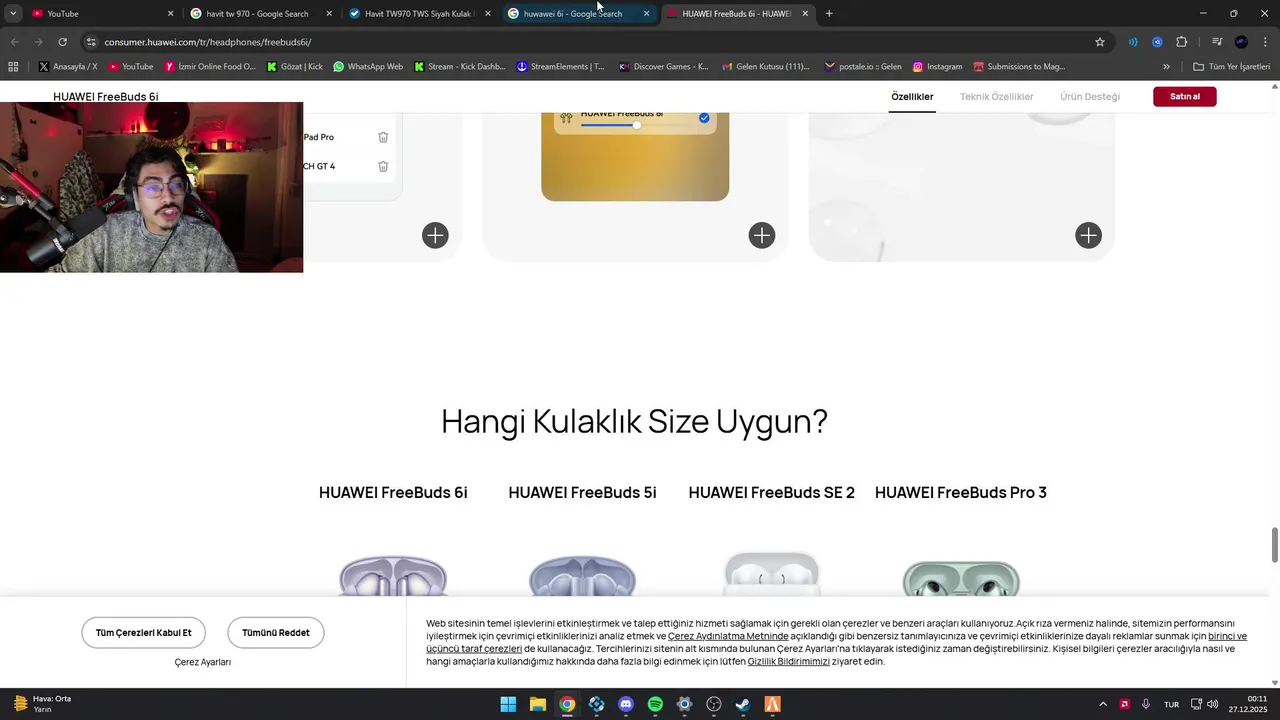Open the weather widget 'Hava: Orta'
This screenshot has width=1280, height=720.
pos(42,704)
